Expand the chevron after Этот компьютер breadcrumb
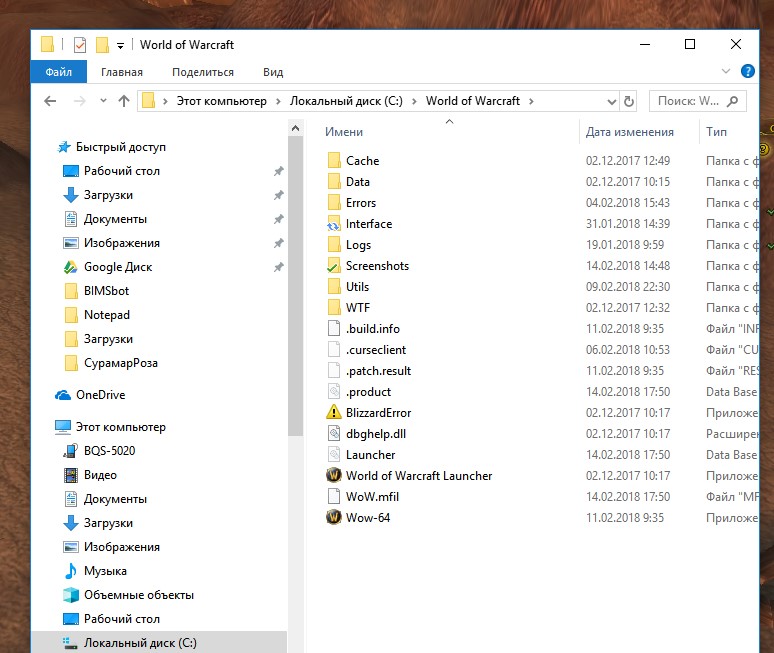The image size is (774, 653). coord(278,101)
